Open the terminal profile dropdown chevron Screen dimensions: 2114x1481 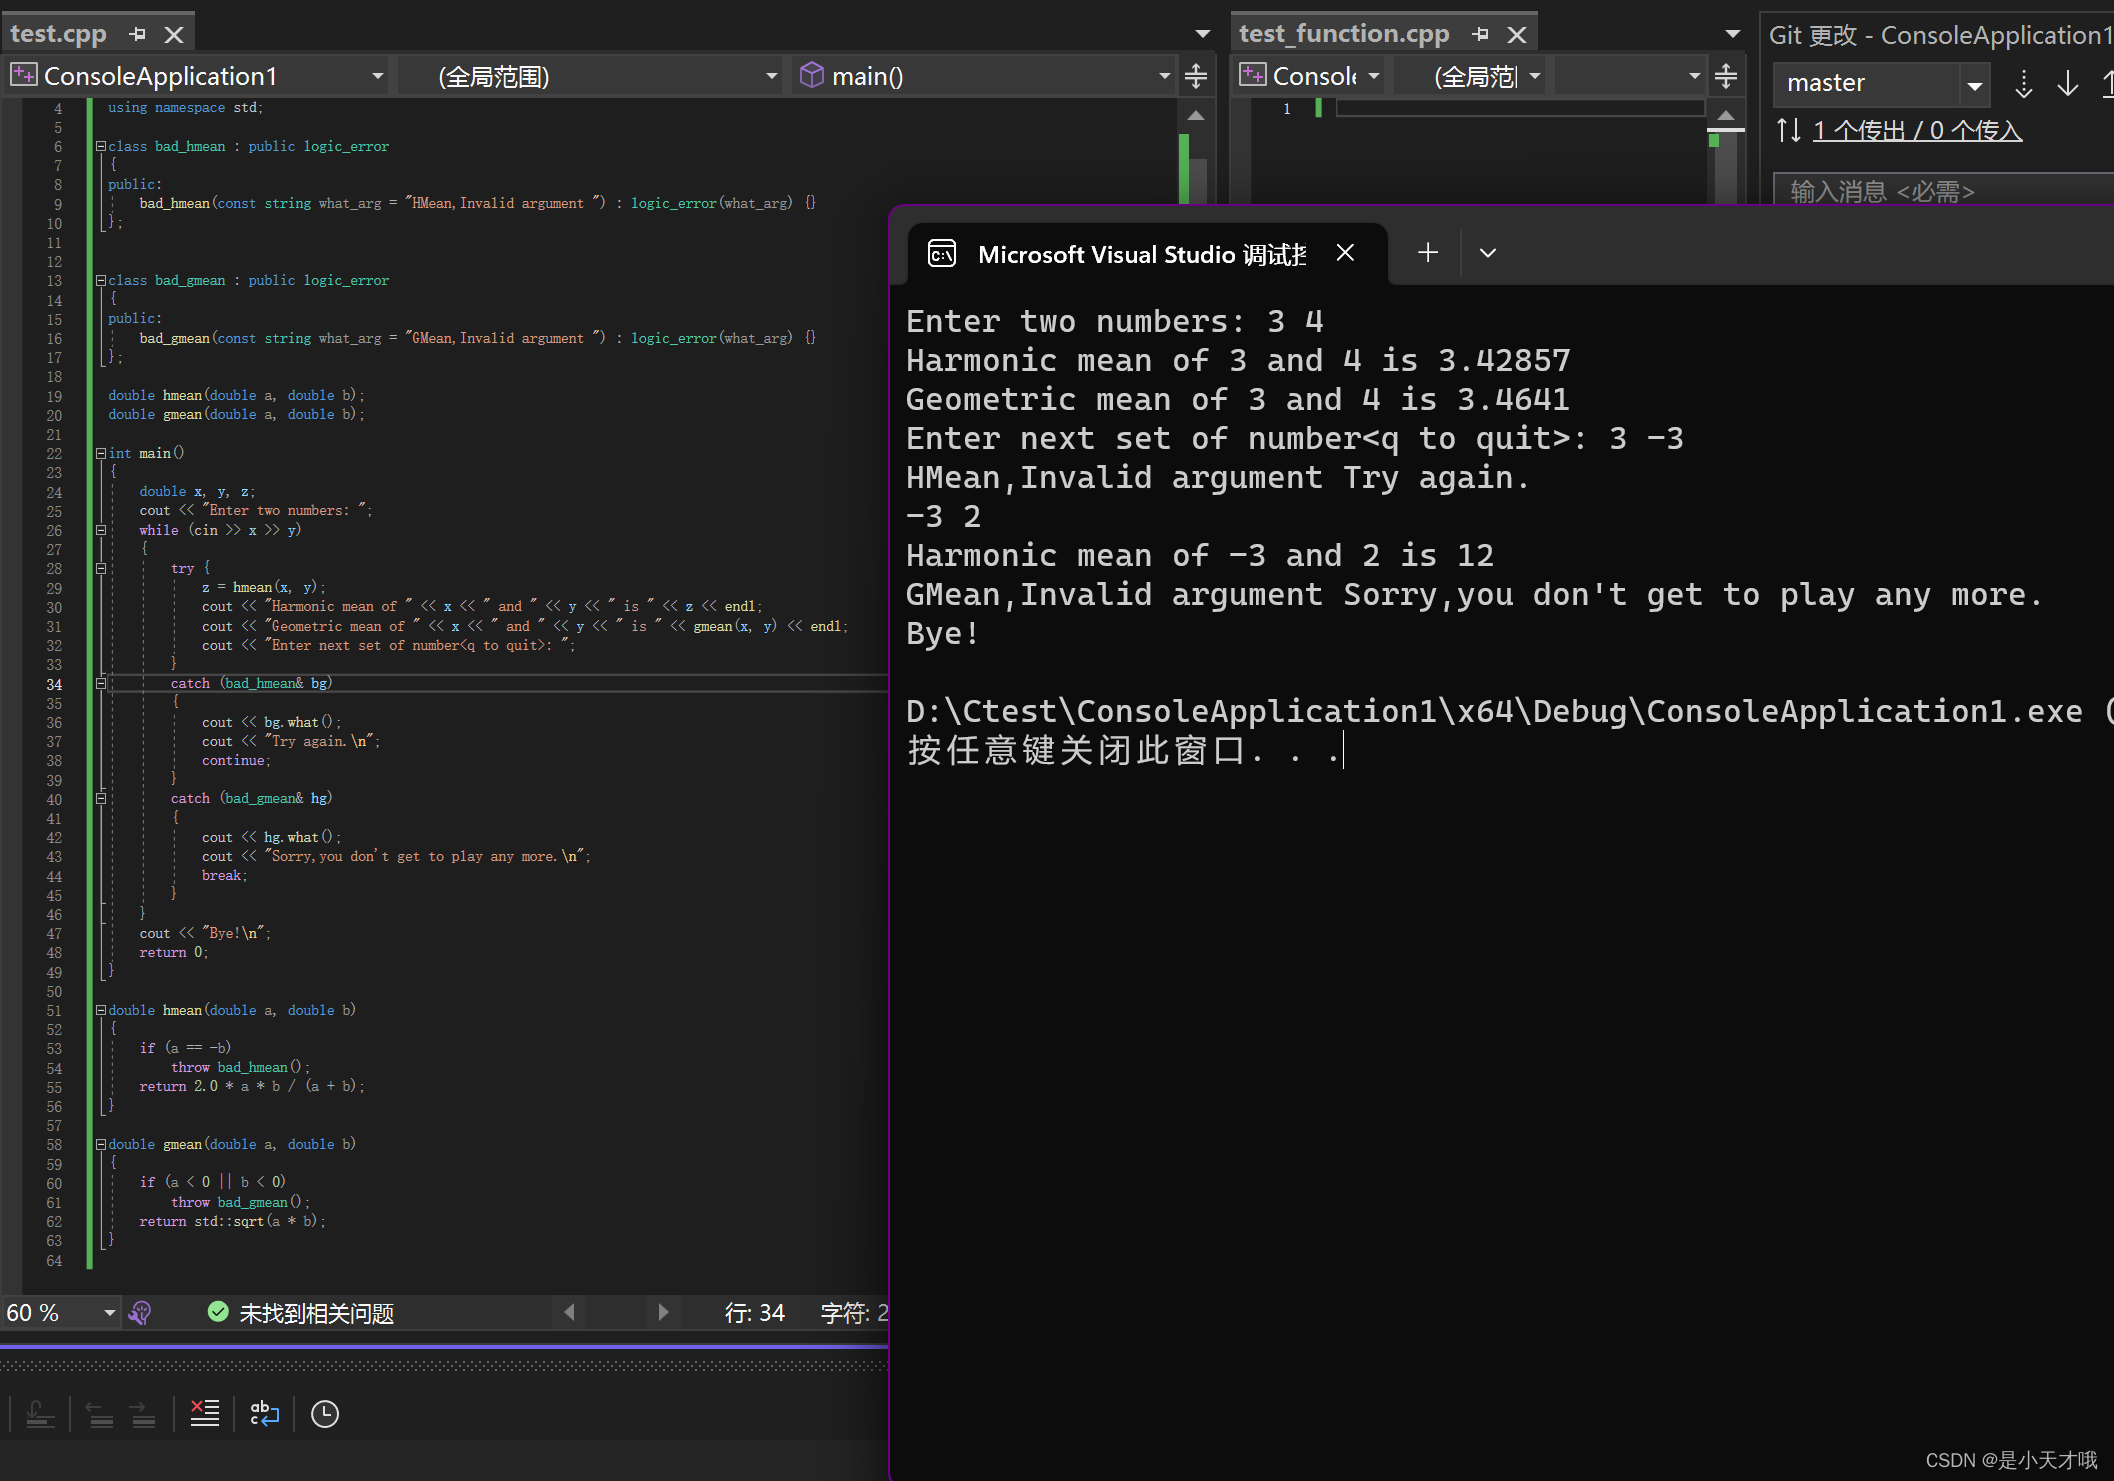point(1488,253)
